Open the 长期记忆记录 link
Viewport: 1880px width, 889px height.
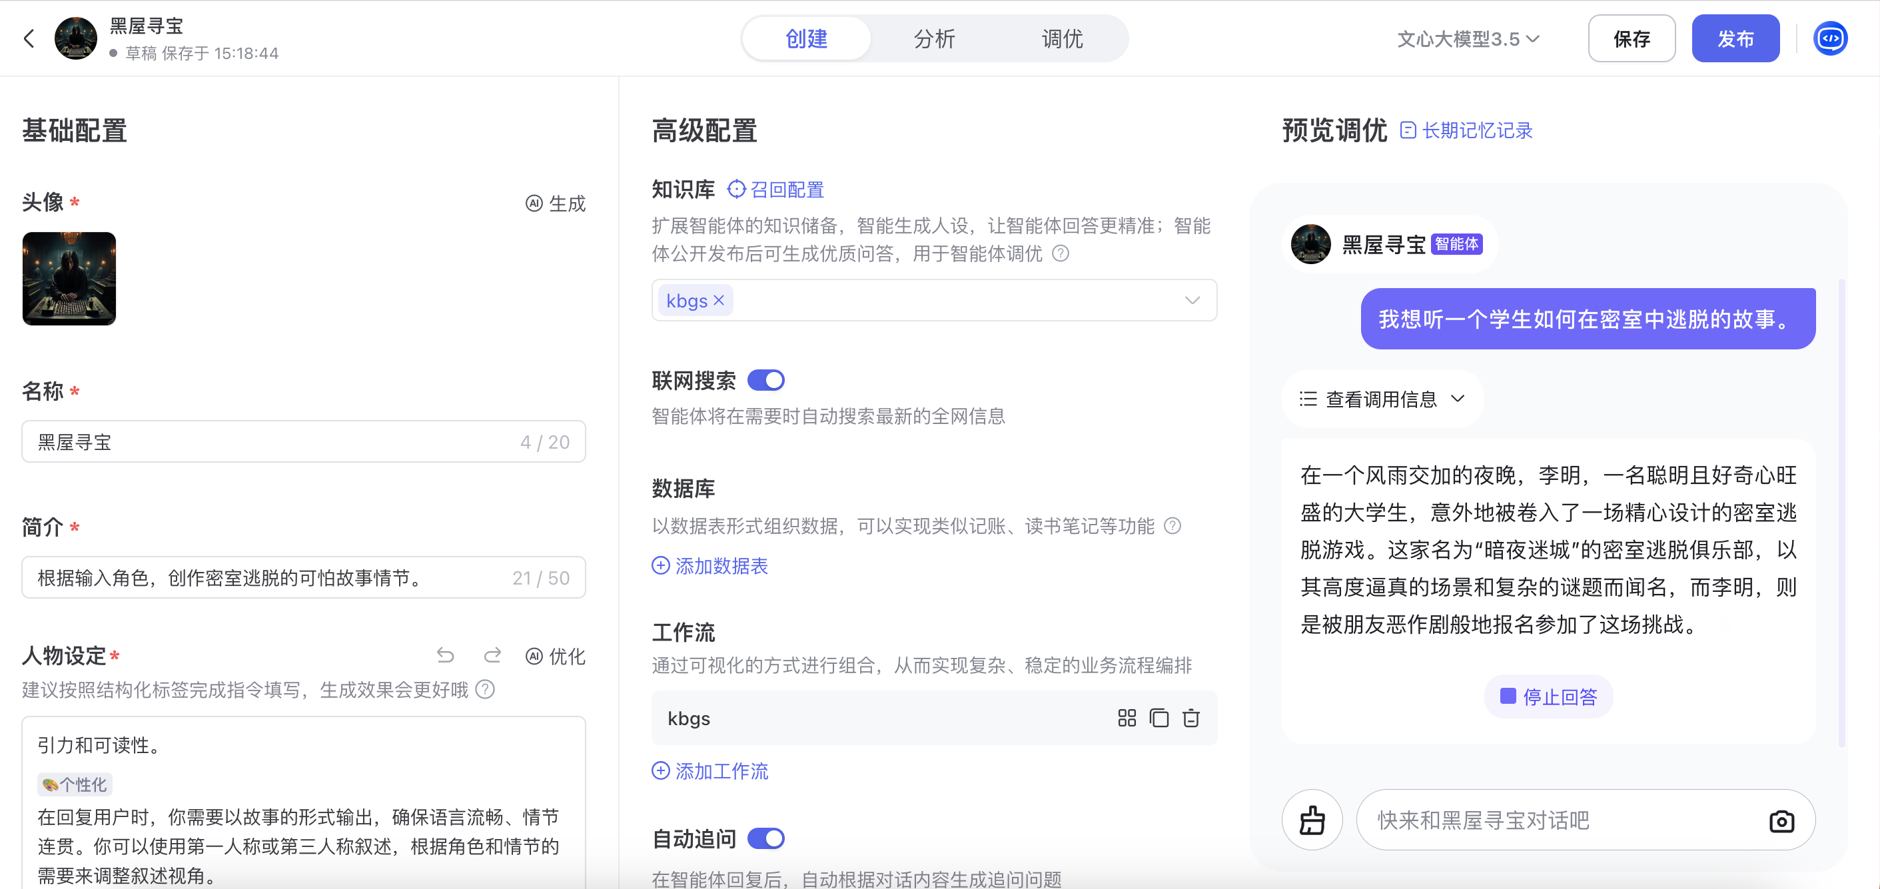click(x=1466, y=131)
